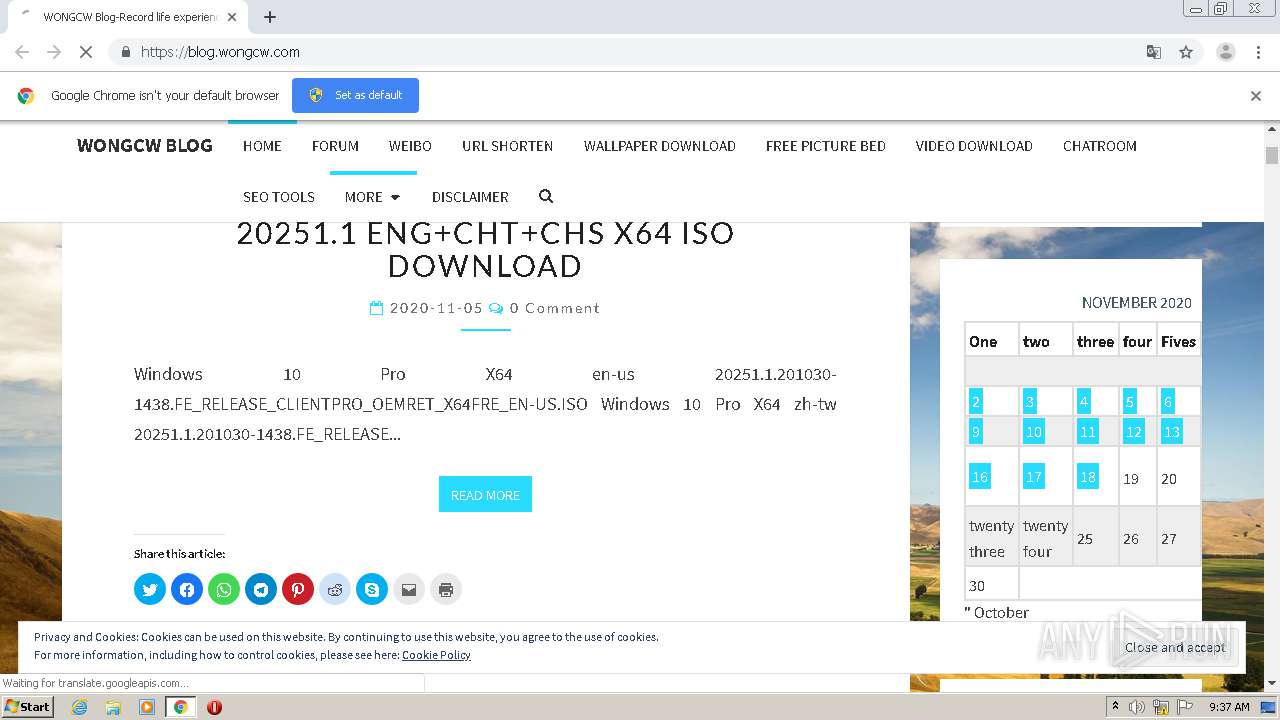The width and height of the screenshot is (1280, 720).
Task: Go to October calendar link
Action: pos(996,612)
